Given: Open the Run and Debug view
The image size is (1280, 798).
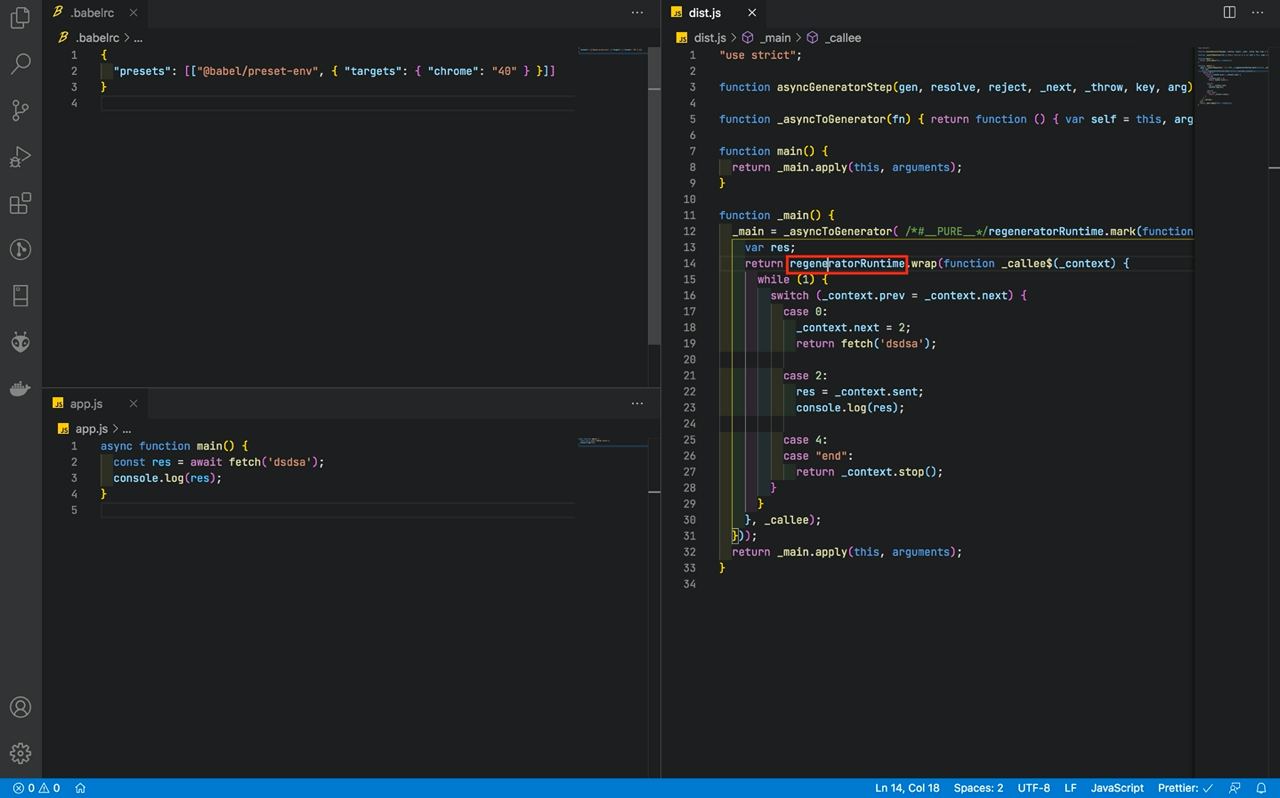Looking at the screenshot, I should tap(20, 157).
